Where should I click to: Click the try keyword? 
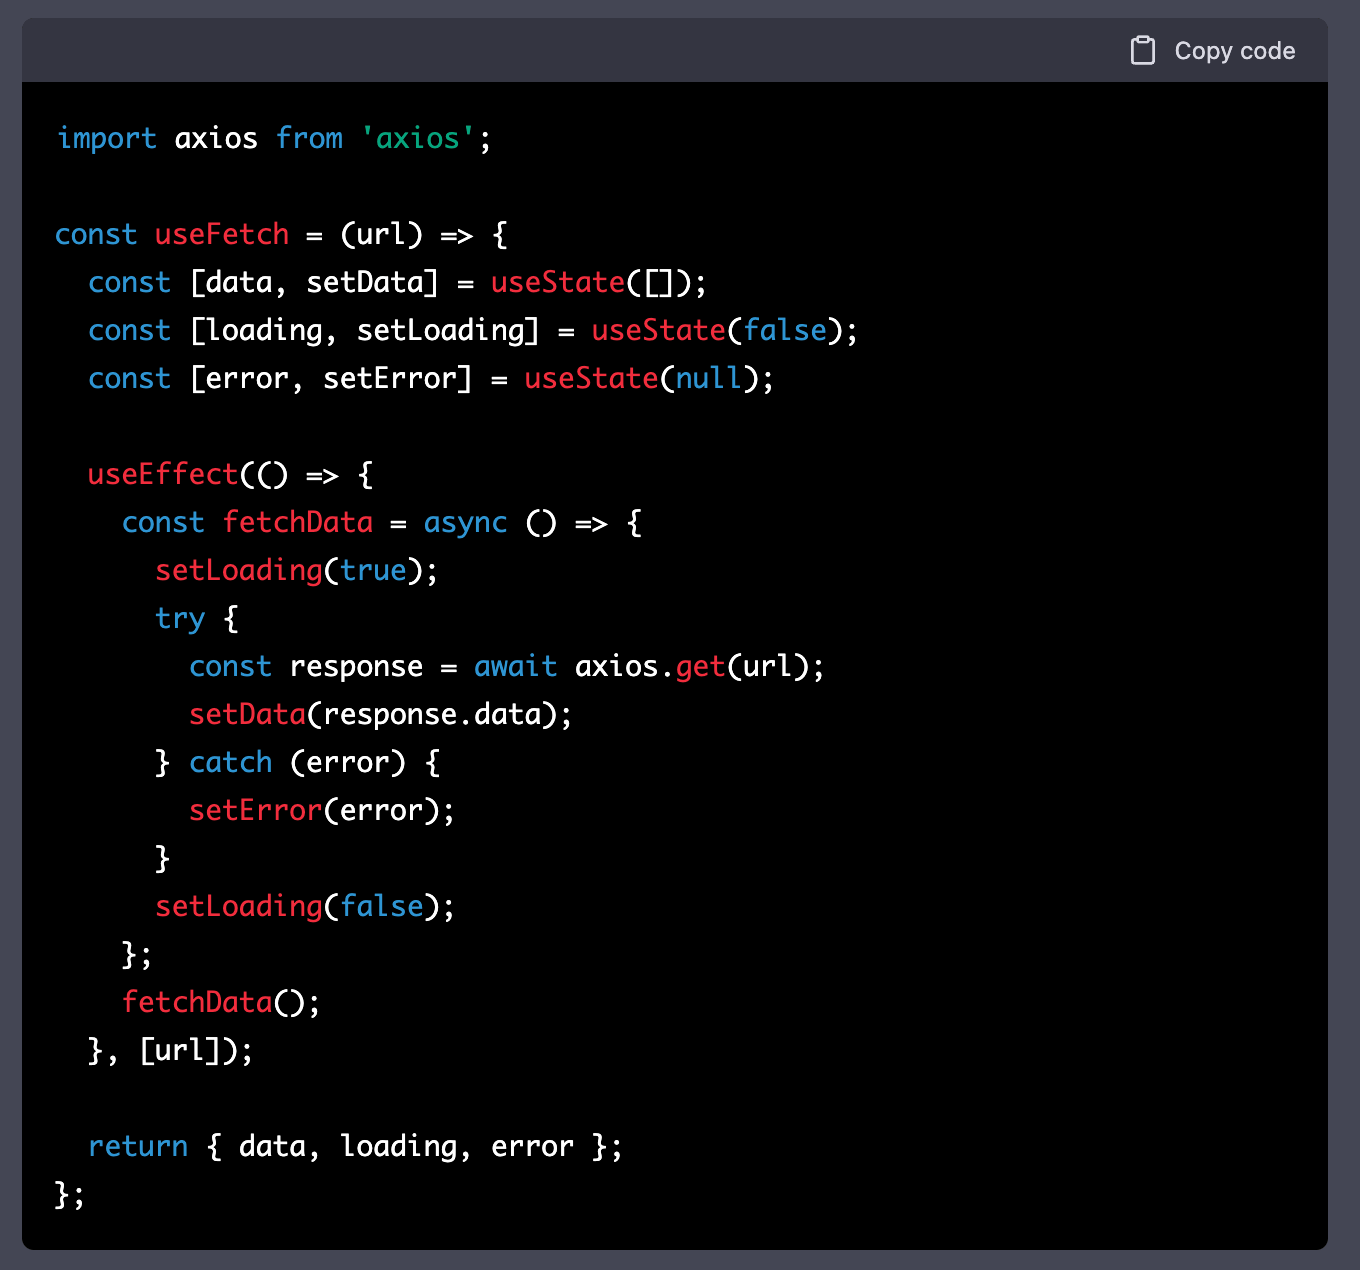[x=180, y=618]
